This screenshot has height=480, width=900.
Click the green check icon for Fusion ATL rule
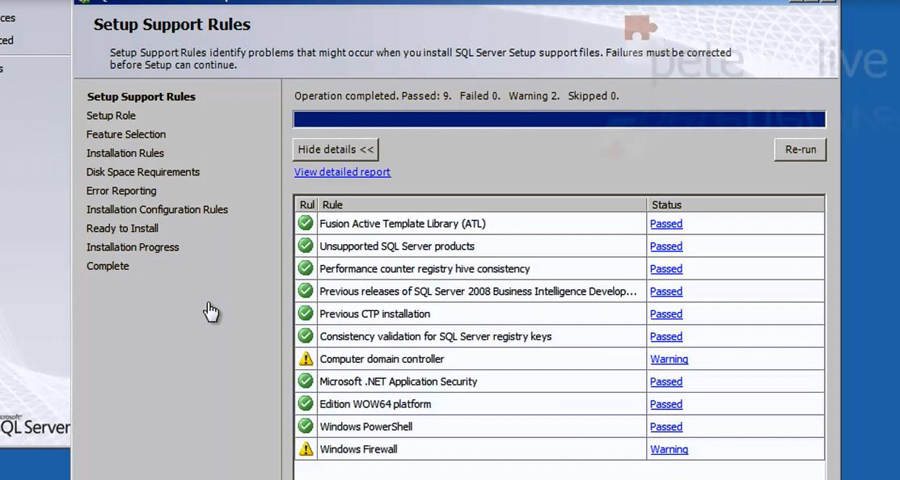pyautogui.click(x=305, y=223)
